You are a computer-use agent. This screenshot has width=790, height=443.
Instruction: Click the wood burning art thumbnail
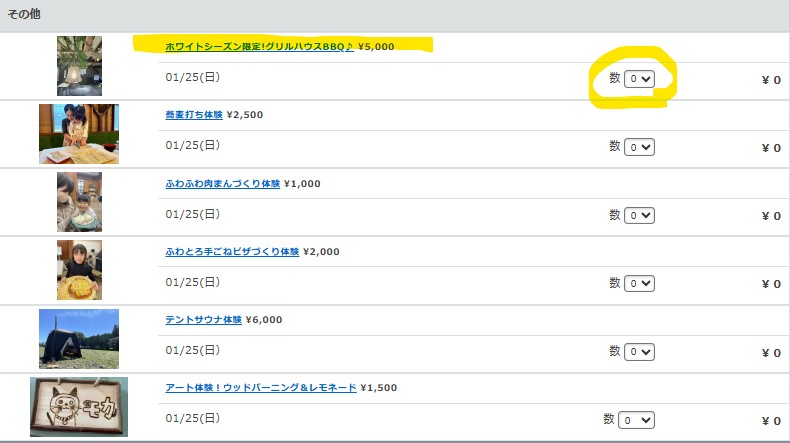79,407
